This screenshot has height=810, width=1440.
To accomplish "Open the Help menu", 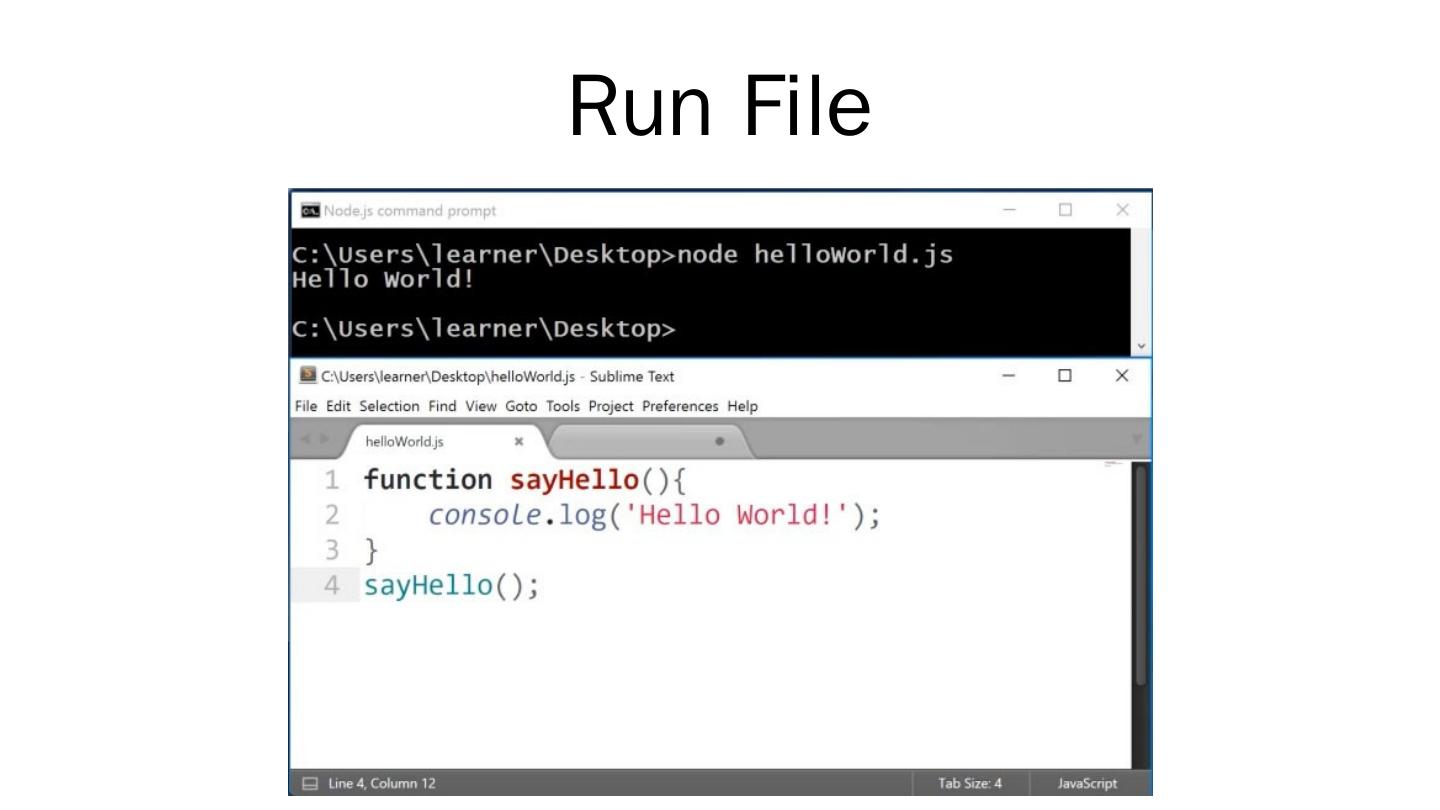I will point(742,406).
